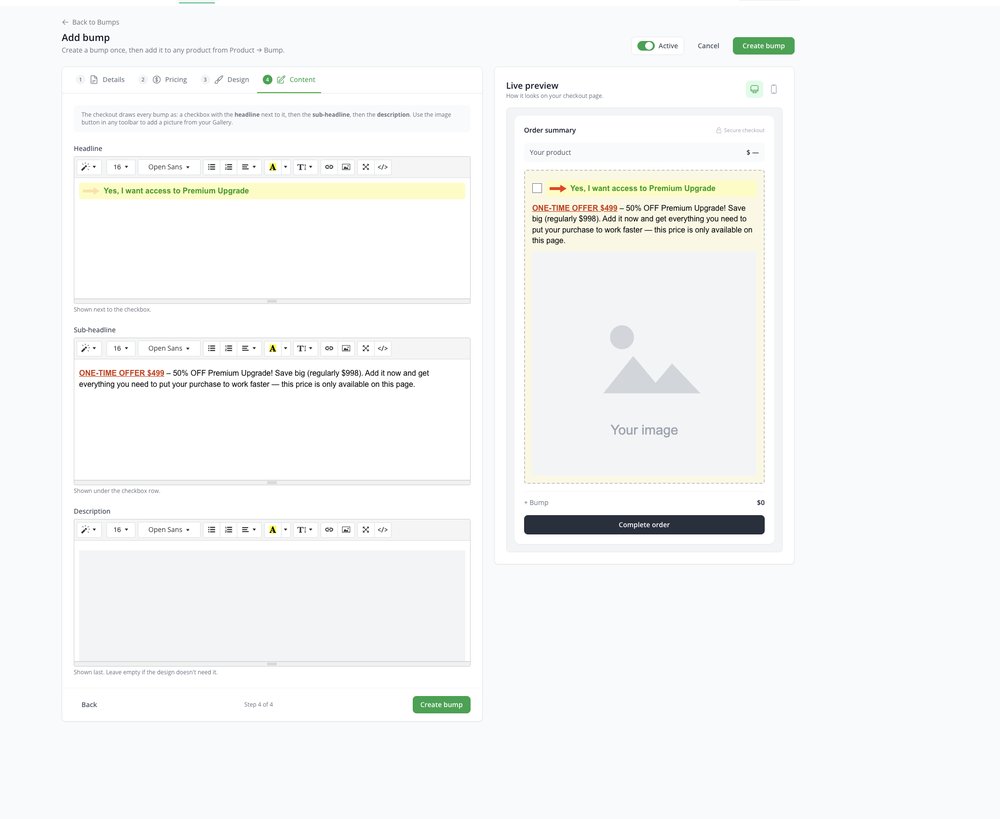Click the Sub-headline editor paragraph text
Image resolution: width=1000 pixels, height=819 pixels.
pos(254,378)
